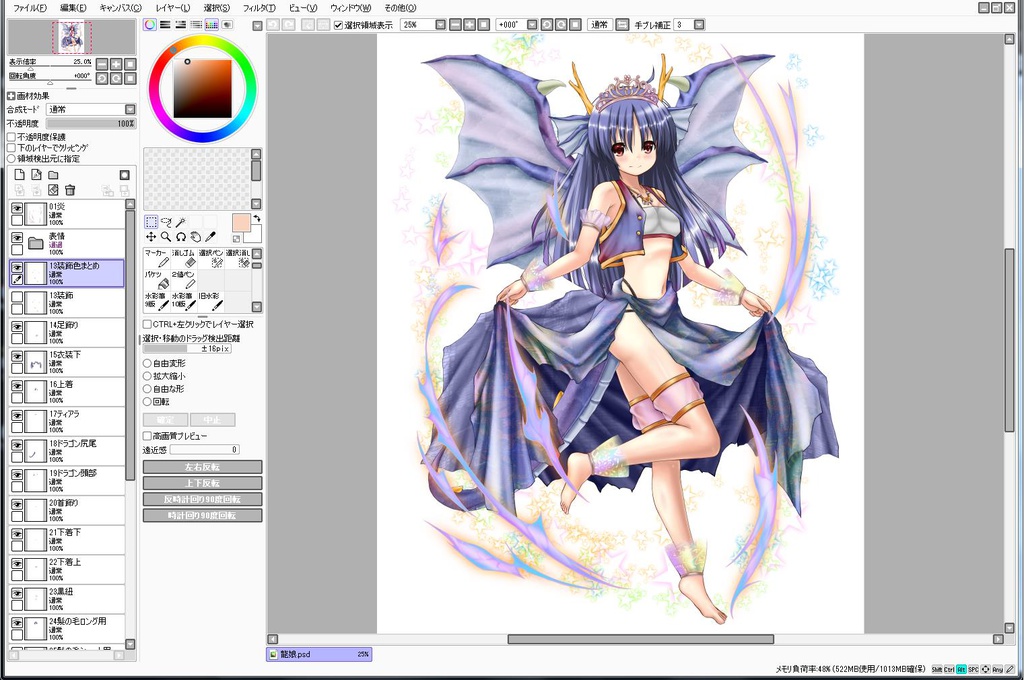Delete the selected layer with trash icon
The width and height of the screenshot is (1024, 680).
[x=71, y=190]
